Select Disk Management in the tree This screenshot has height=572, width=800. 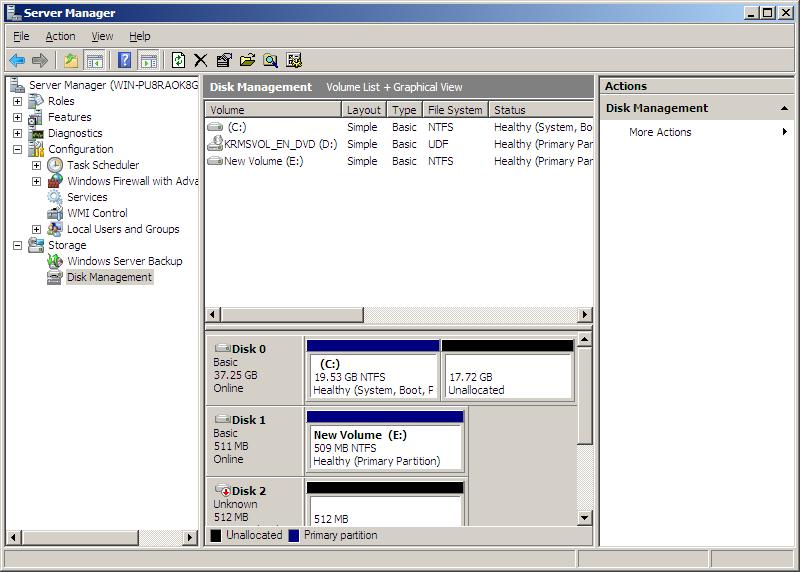coord(109,277)
